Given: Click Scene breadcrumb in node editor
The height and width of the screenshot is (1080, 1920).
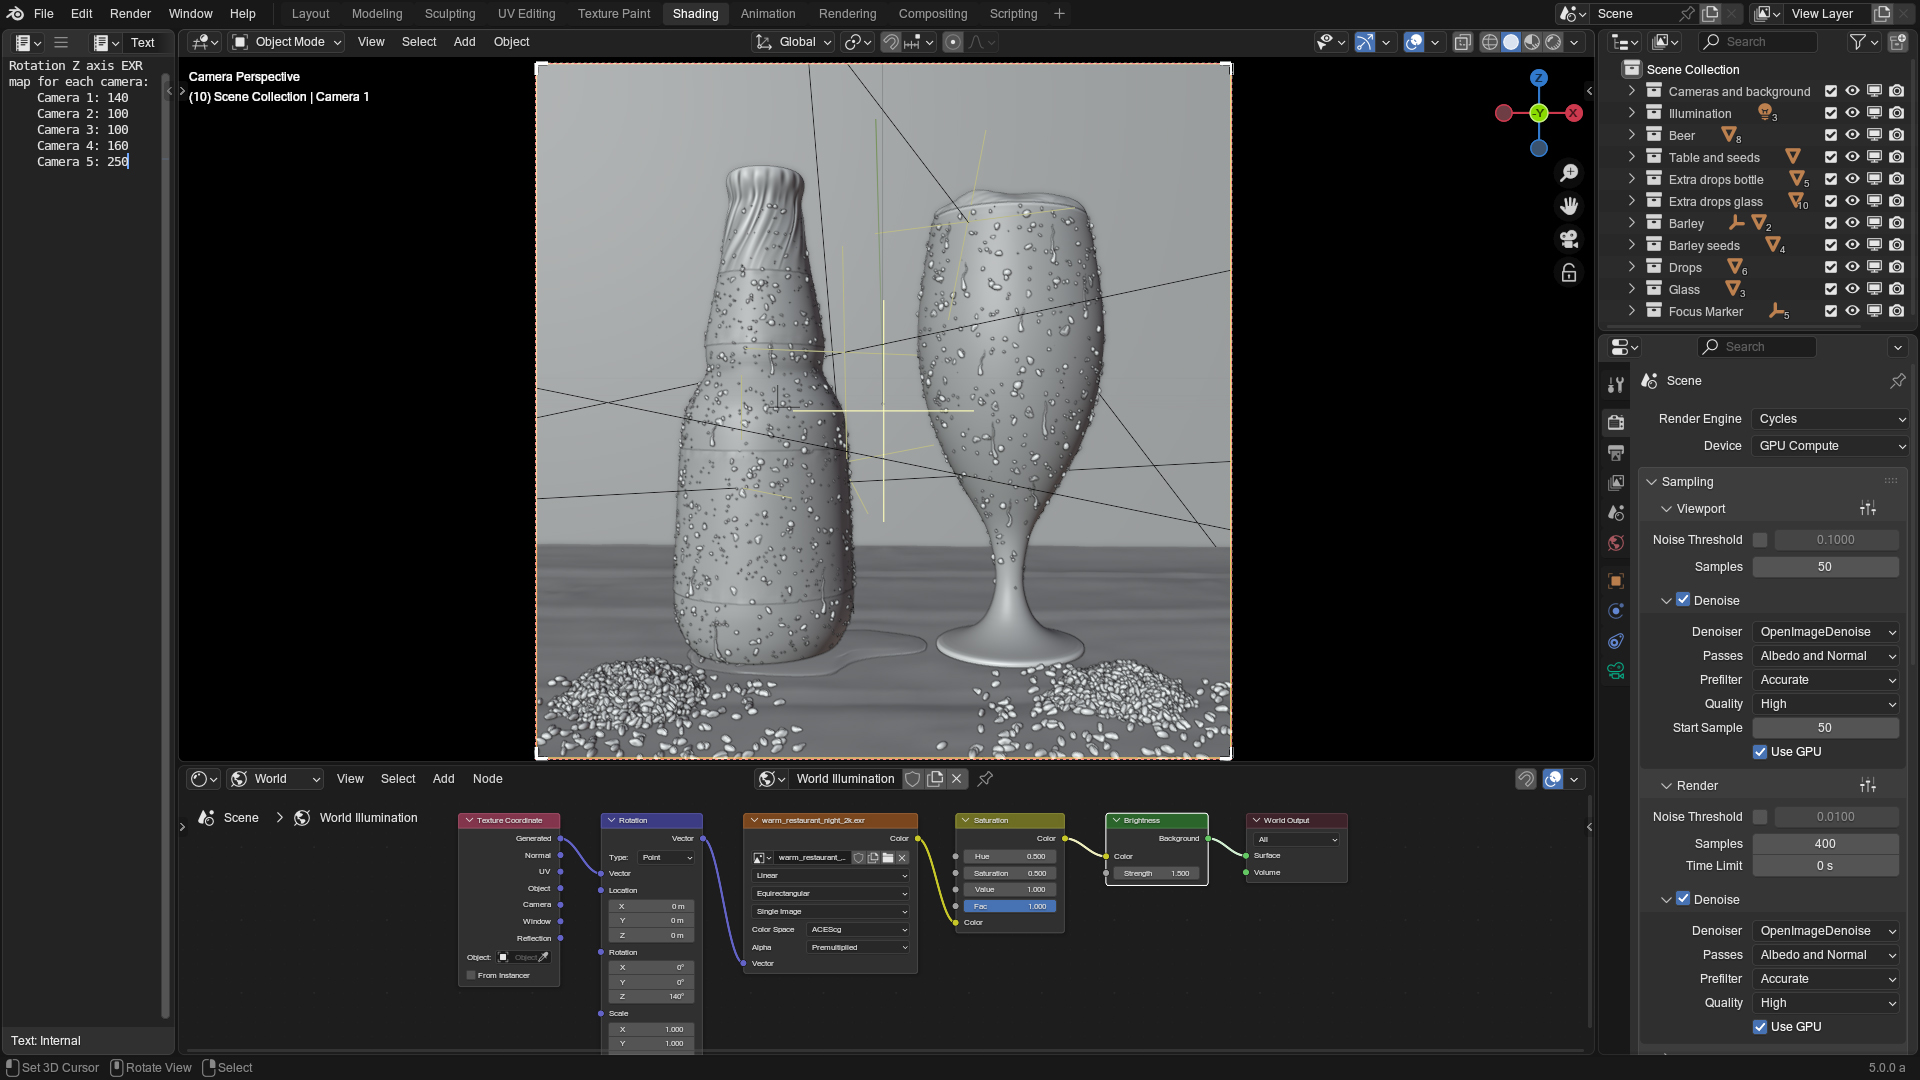Looking at the screenshot, I should point(241,818).
